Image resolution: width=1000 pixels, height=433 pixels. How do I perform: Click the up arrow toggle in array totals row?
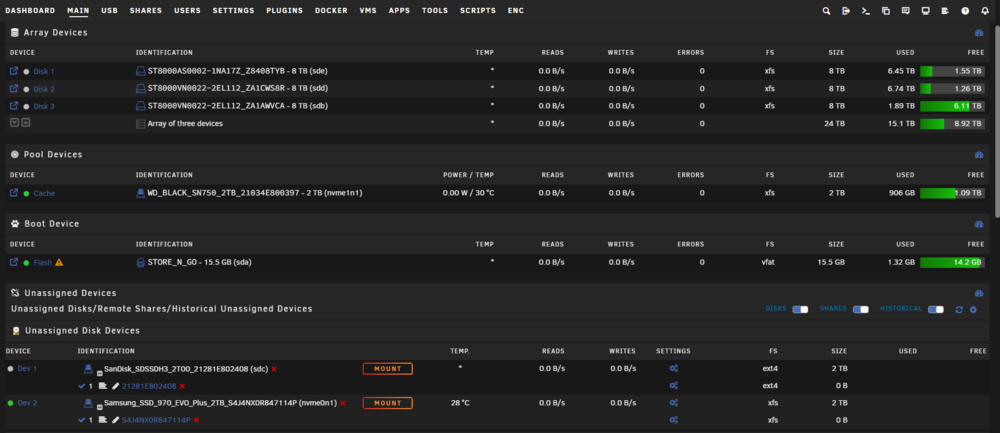point(26,123)
